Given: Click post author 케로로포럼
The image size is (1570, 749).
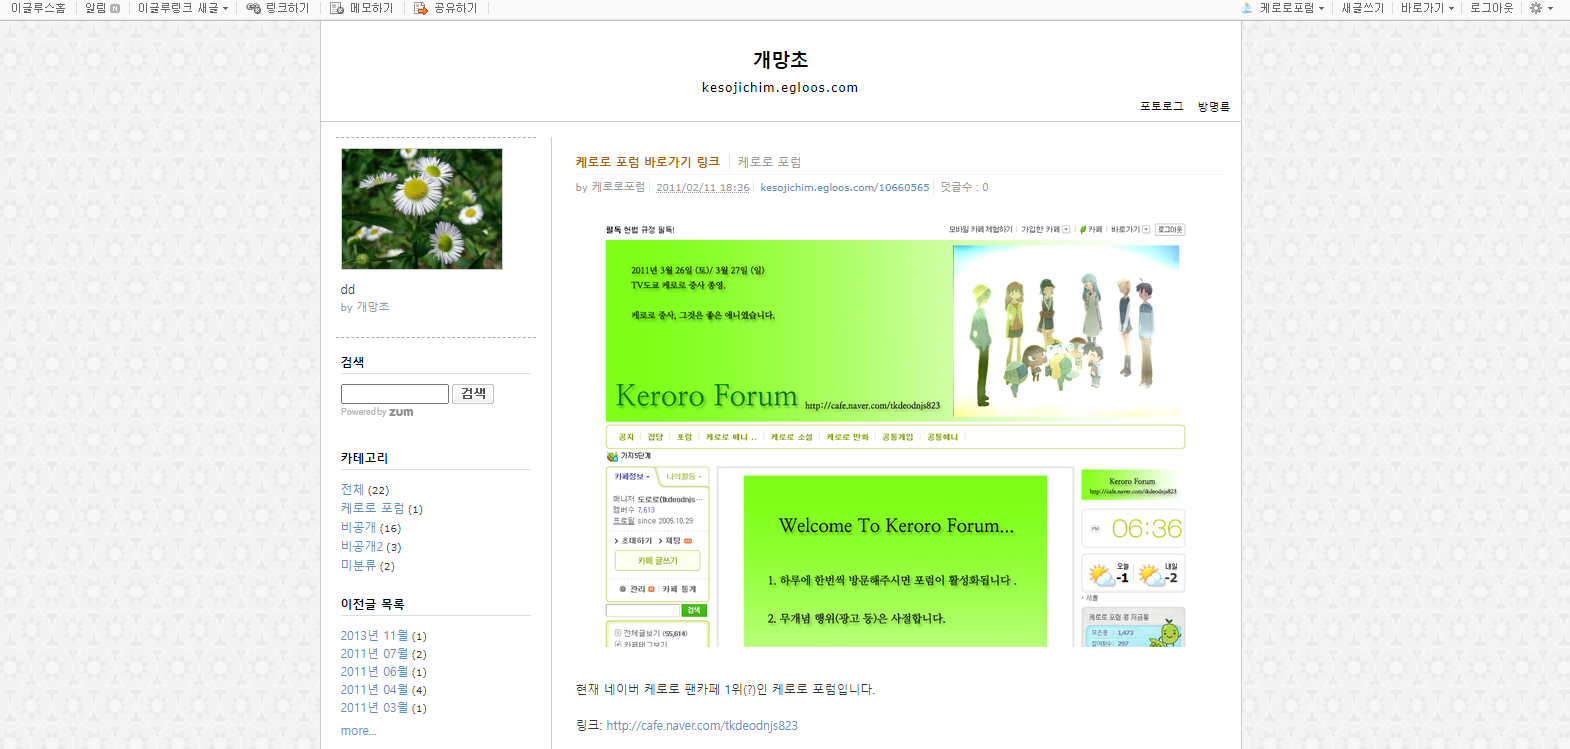Looking at the screenshot, I should (618, 187).
